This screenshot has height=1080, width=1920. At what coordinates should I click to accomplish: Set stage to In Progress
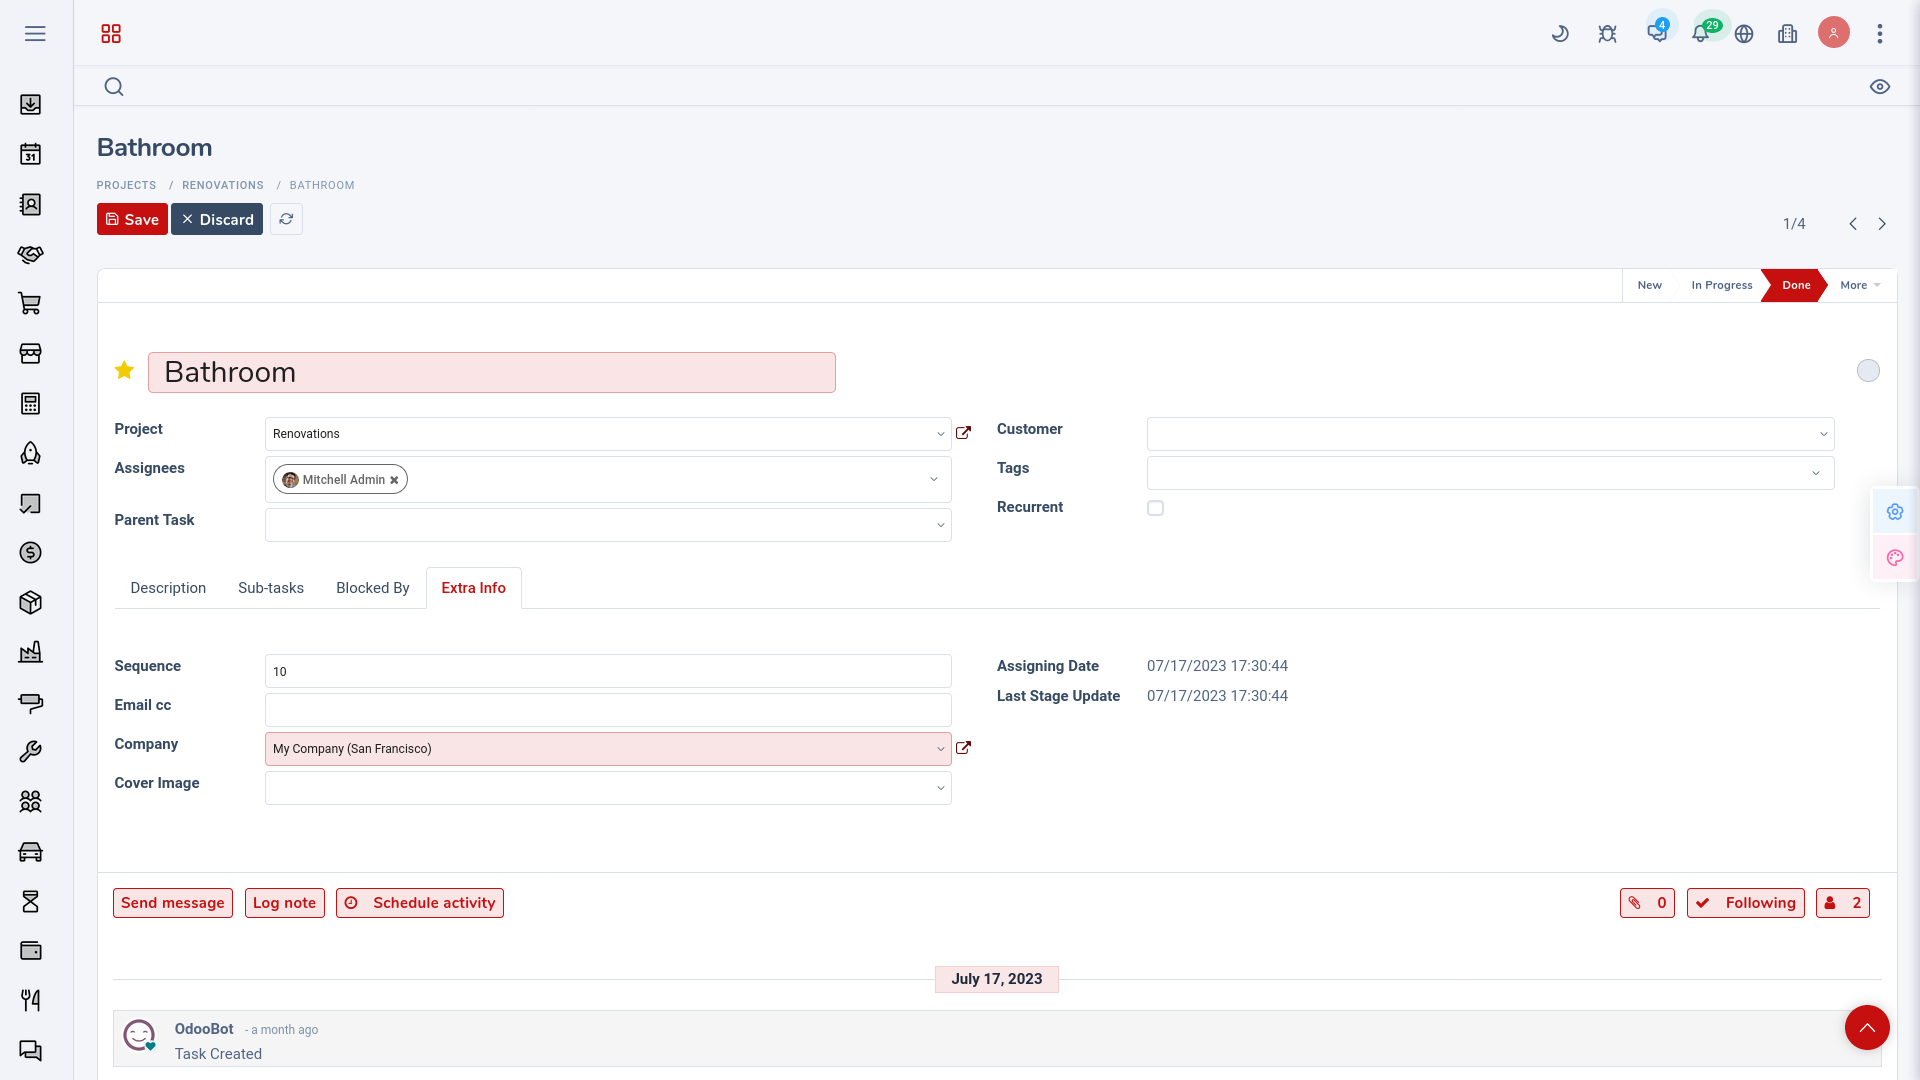[x=1722, y=285]
